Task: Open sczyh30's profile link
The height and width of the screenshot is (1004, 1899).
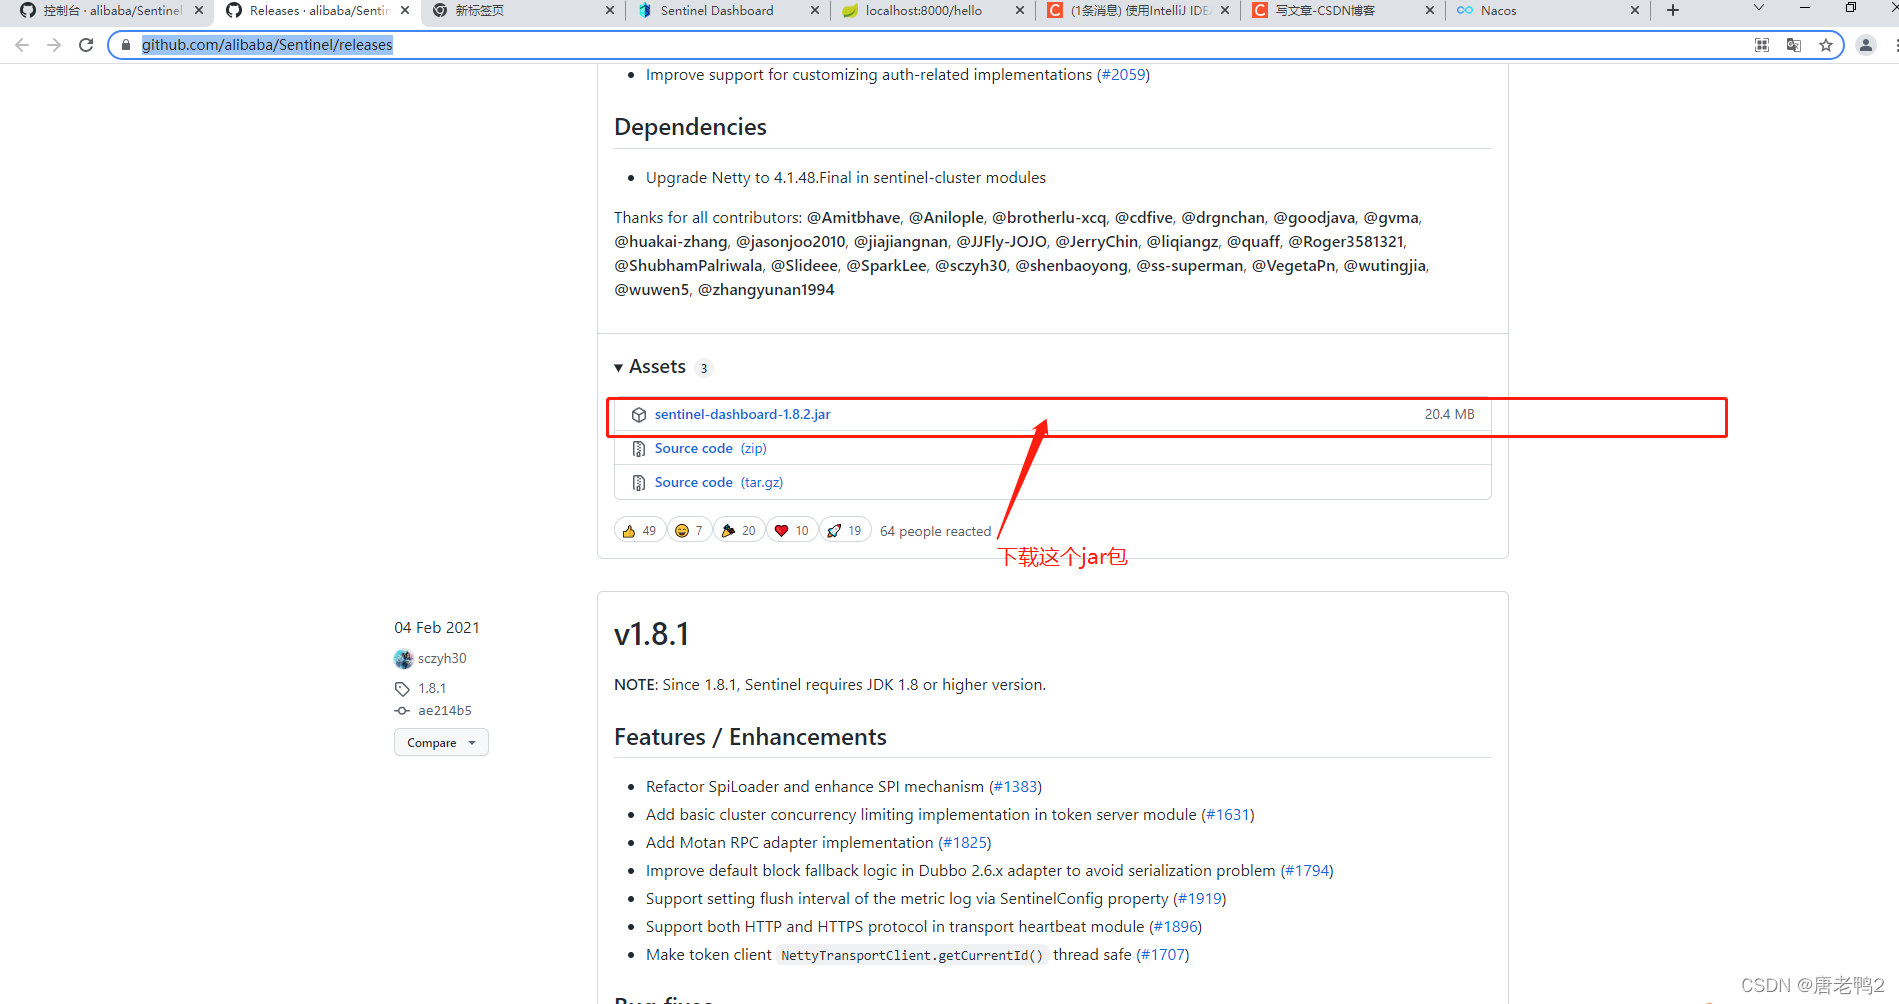Action: [442, 658]
